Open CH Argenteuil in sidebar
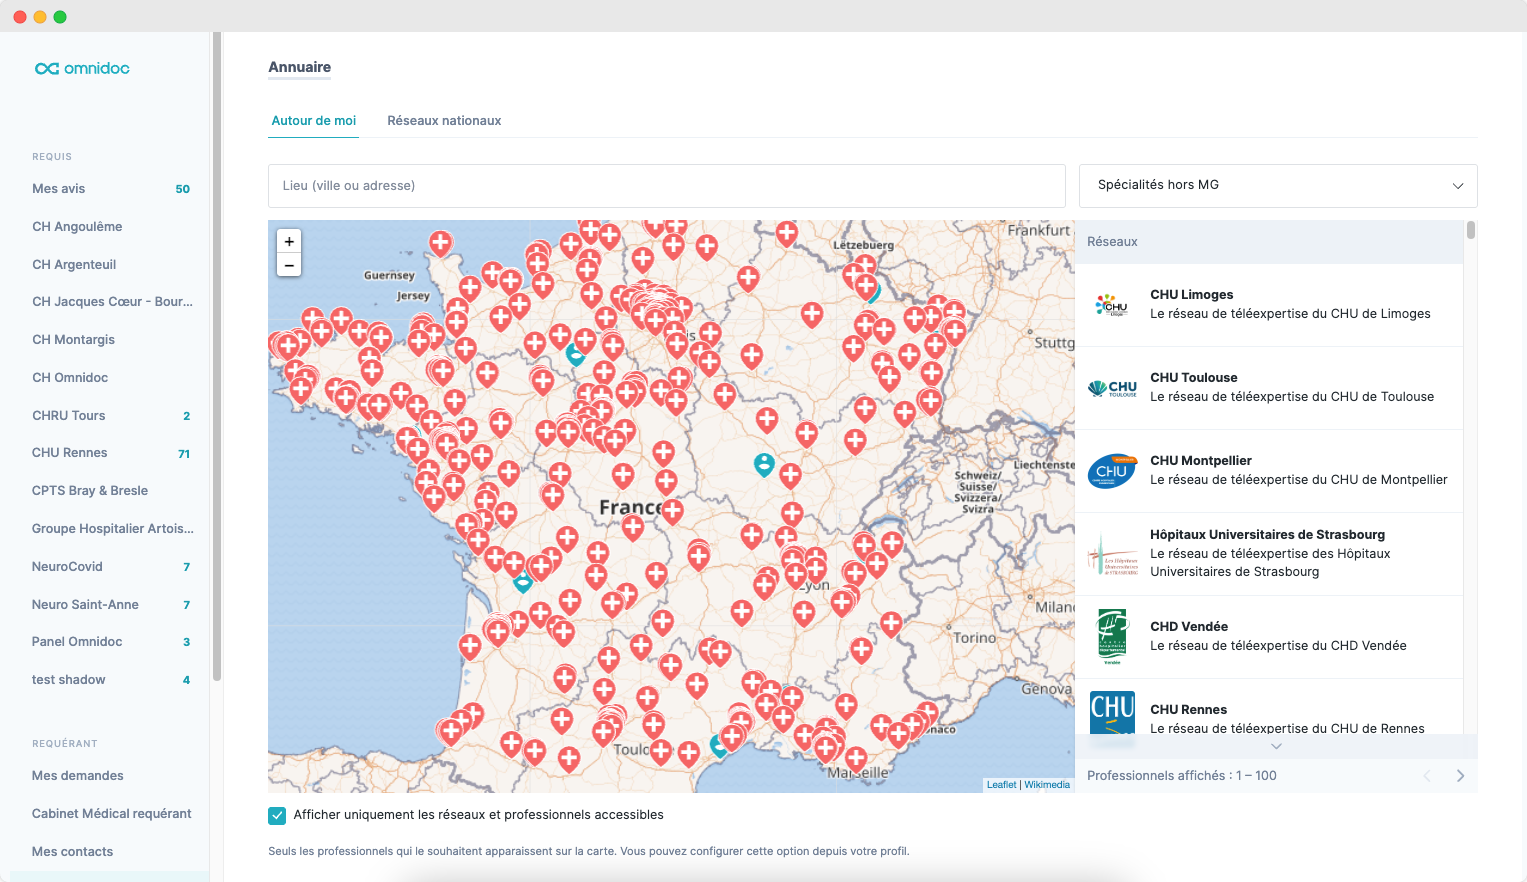This screenshot has width=1527, height=882. [x=74, y=265]
